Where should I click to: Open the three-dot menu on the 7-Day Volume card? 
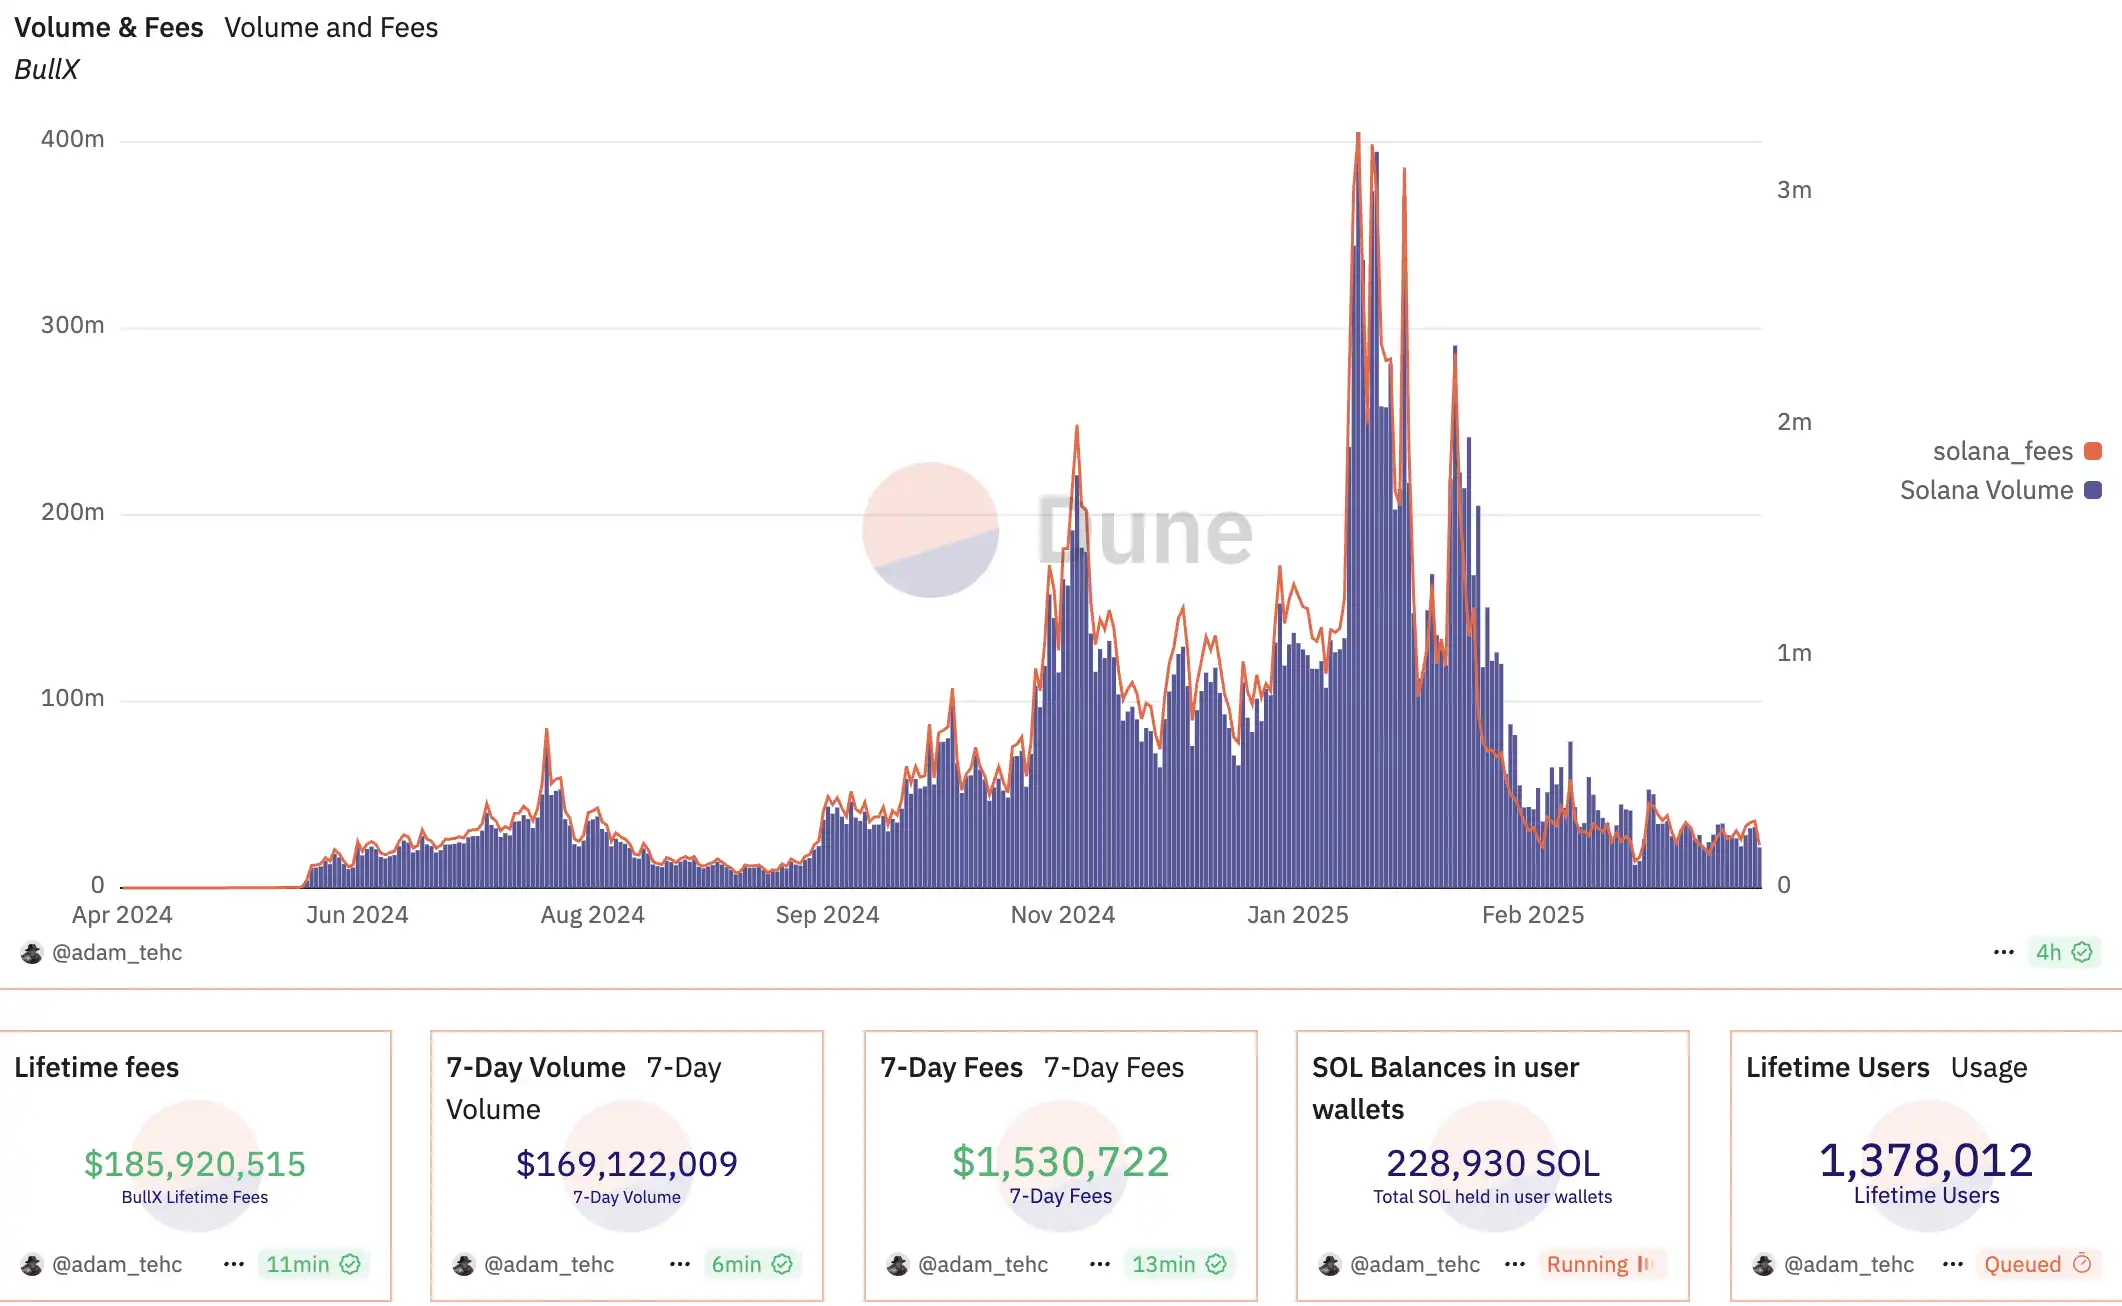[680, 1264]
